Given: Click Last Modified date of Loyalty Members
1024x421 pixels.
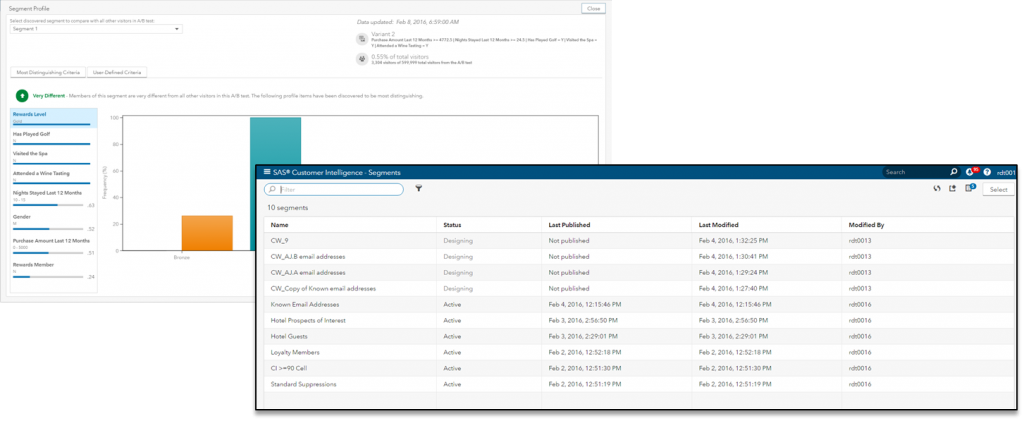Looking at the screenshot, I should click(x=735, y=352).
